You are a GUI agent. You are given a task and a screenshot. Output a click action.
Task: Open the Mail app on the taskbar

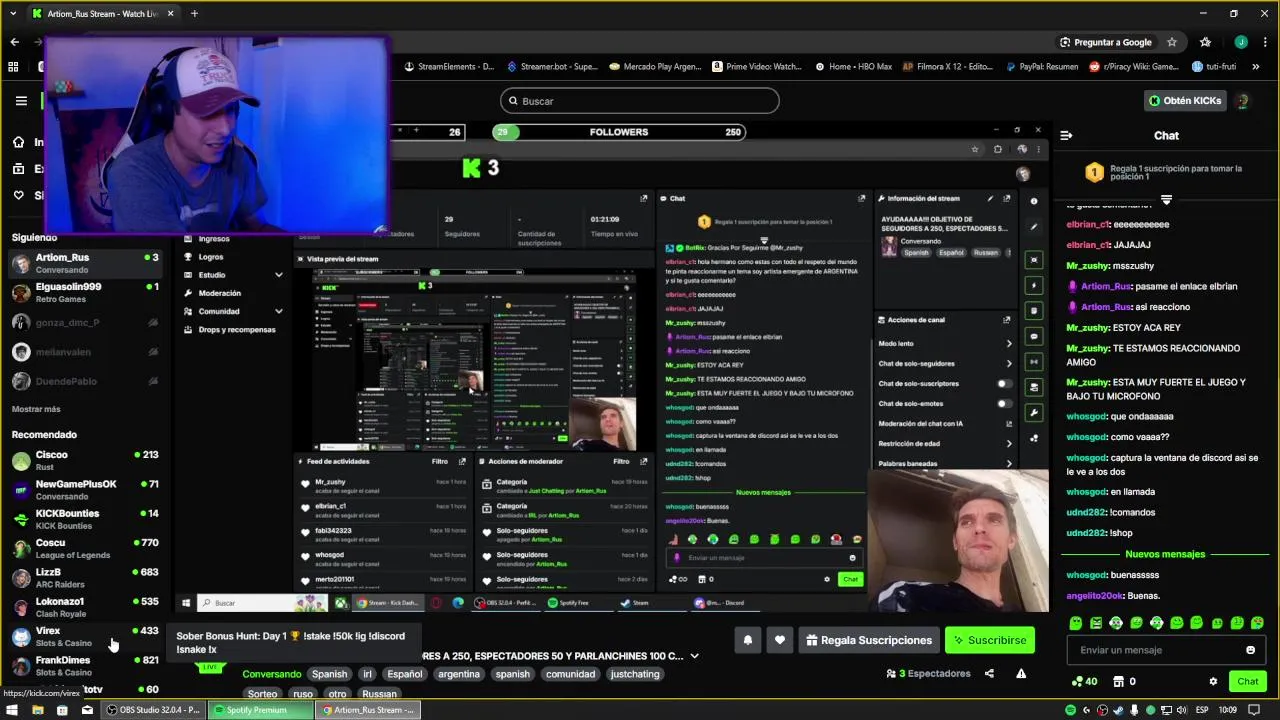(87, 710)
